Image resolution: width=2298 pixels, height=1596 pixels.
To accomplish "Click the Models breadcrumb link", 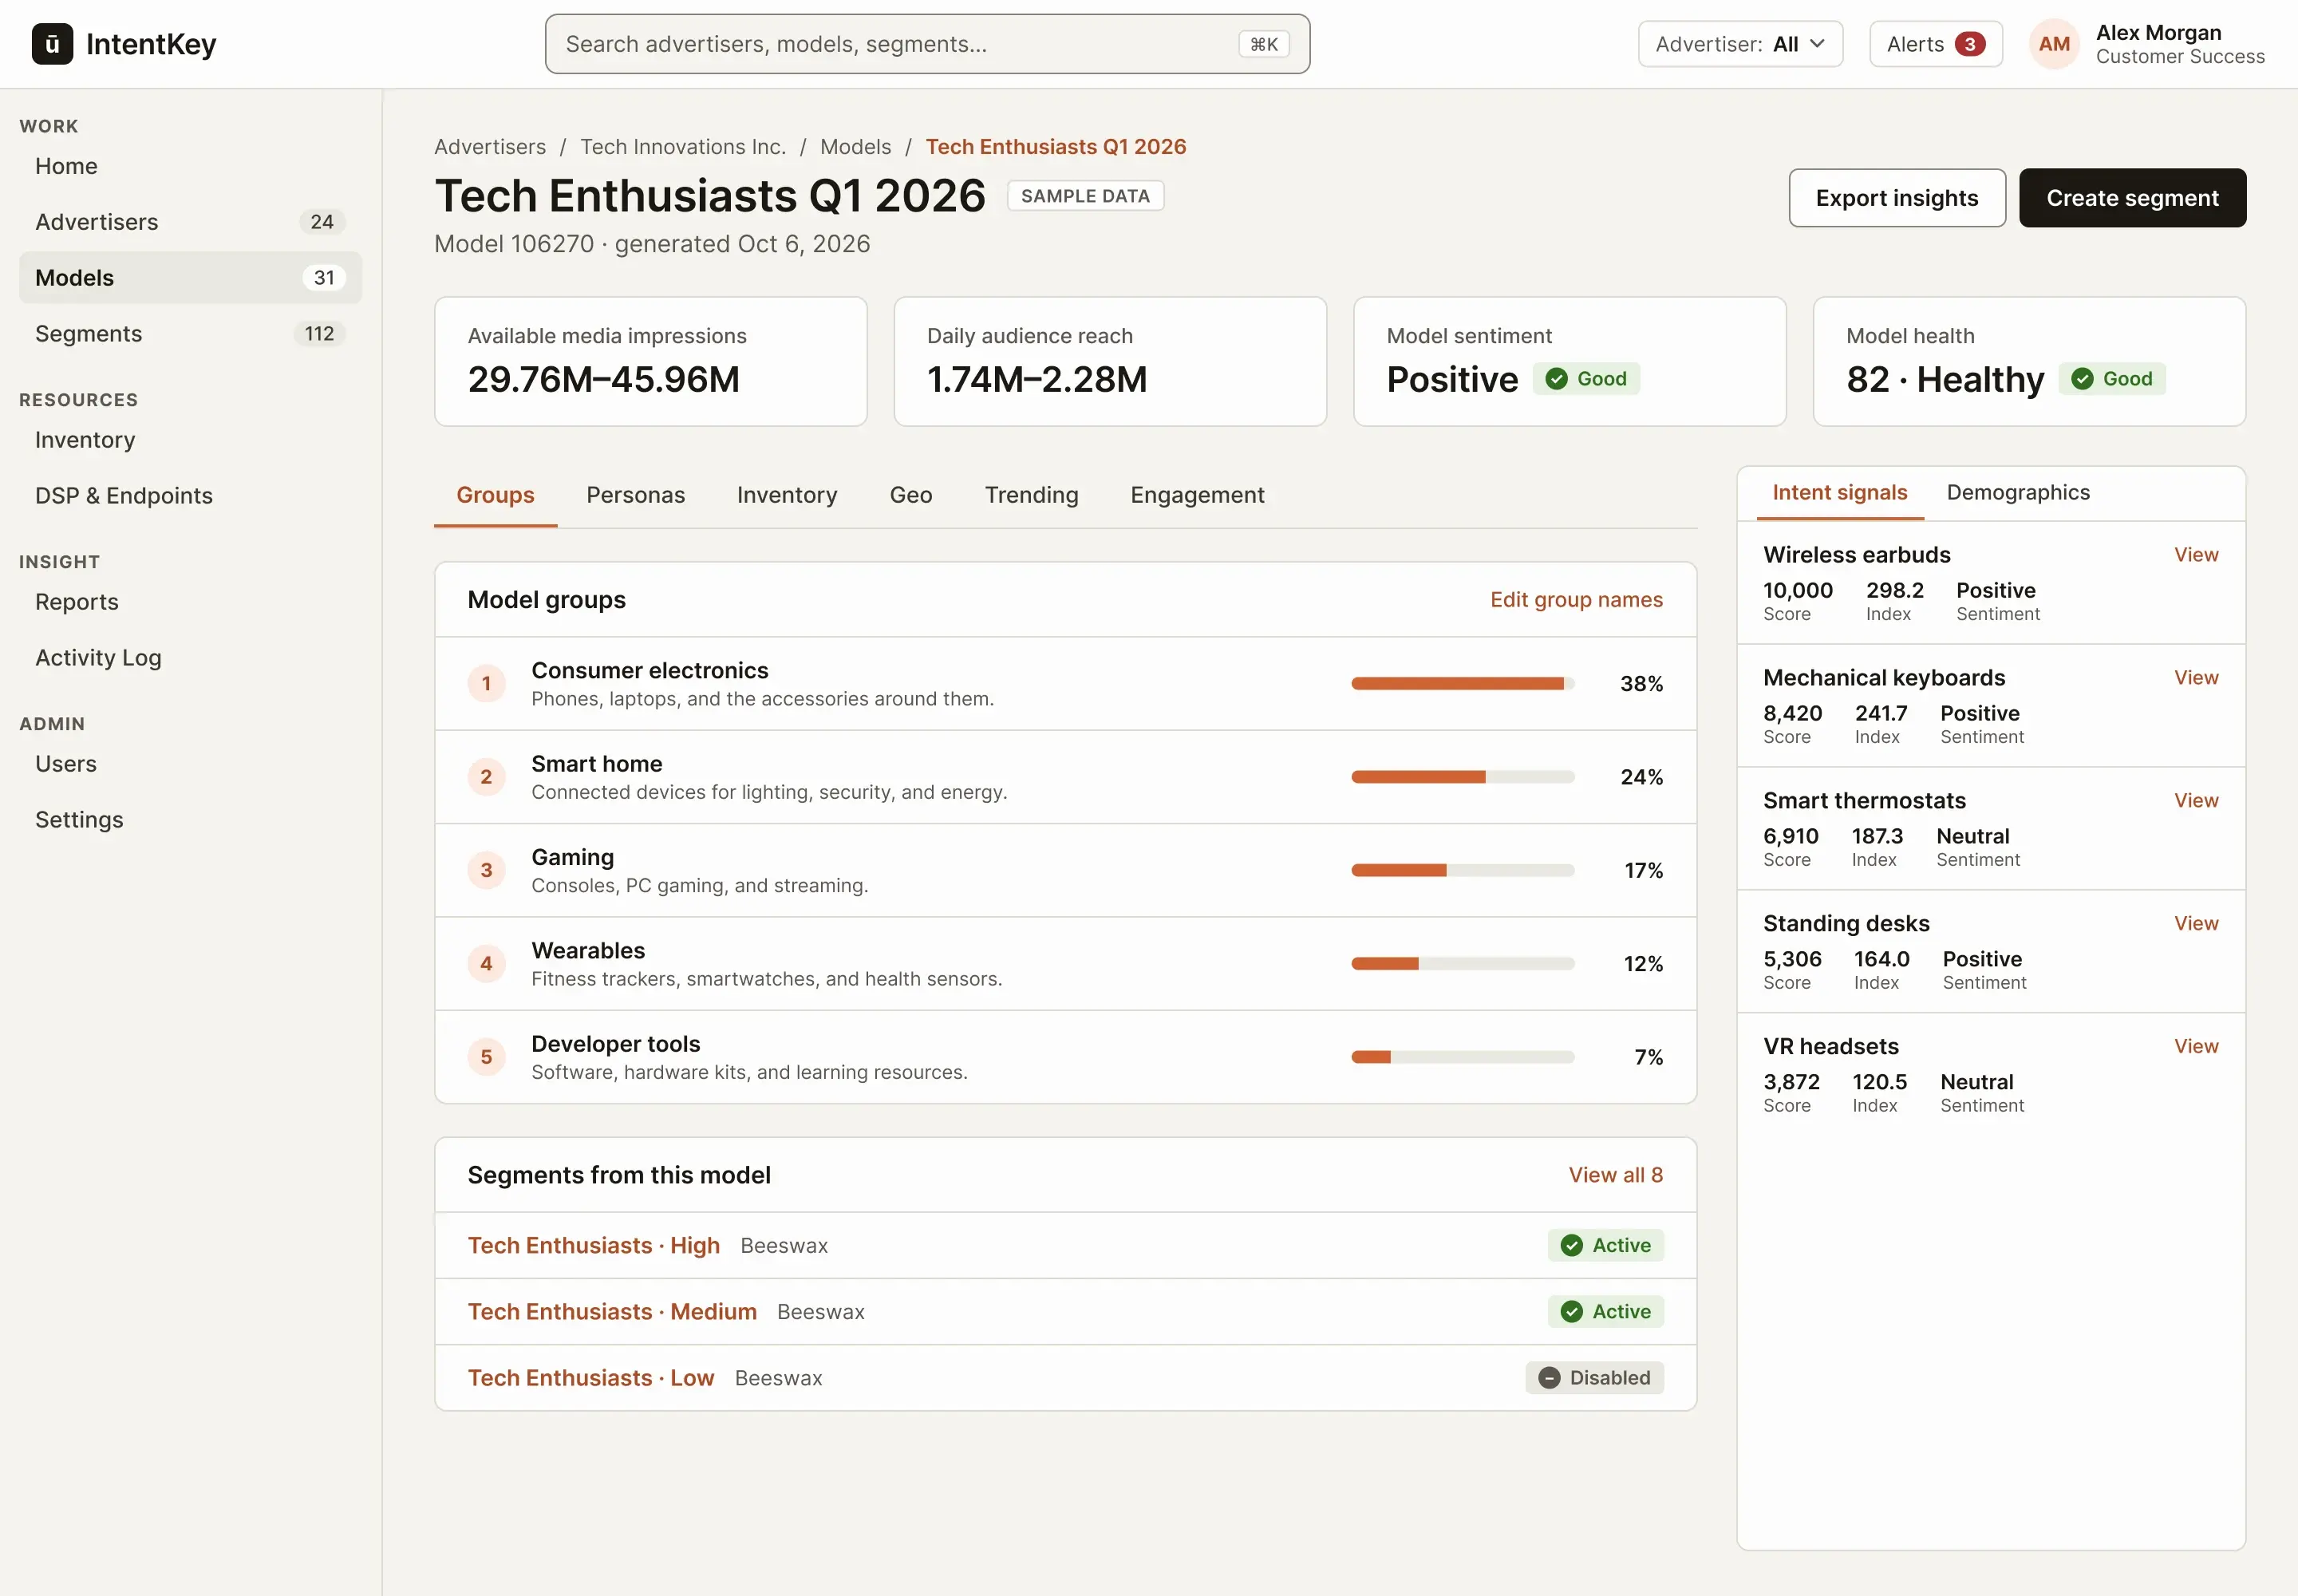I will point(855,147).
